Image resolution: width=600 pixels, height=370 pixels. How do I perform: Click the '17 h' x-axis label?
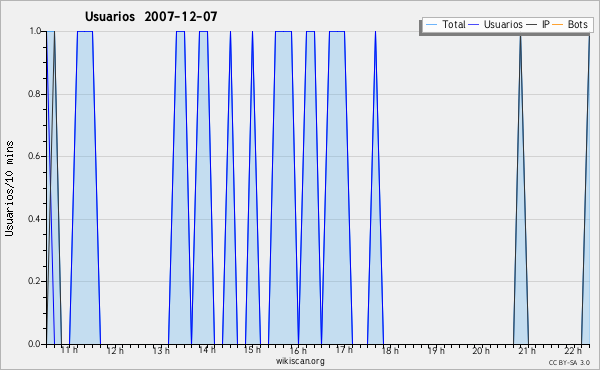click(344, 350)
